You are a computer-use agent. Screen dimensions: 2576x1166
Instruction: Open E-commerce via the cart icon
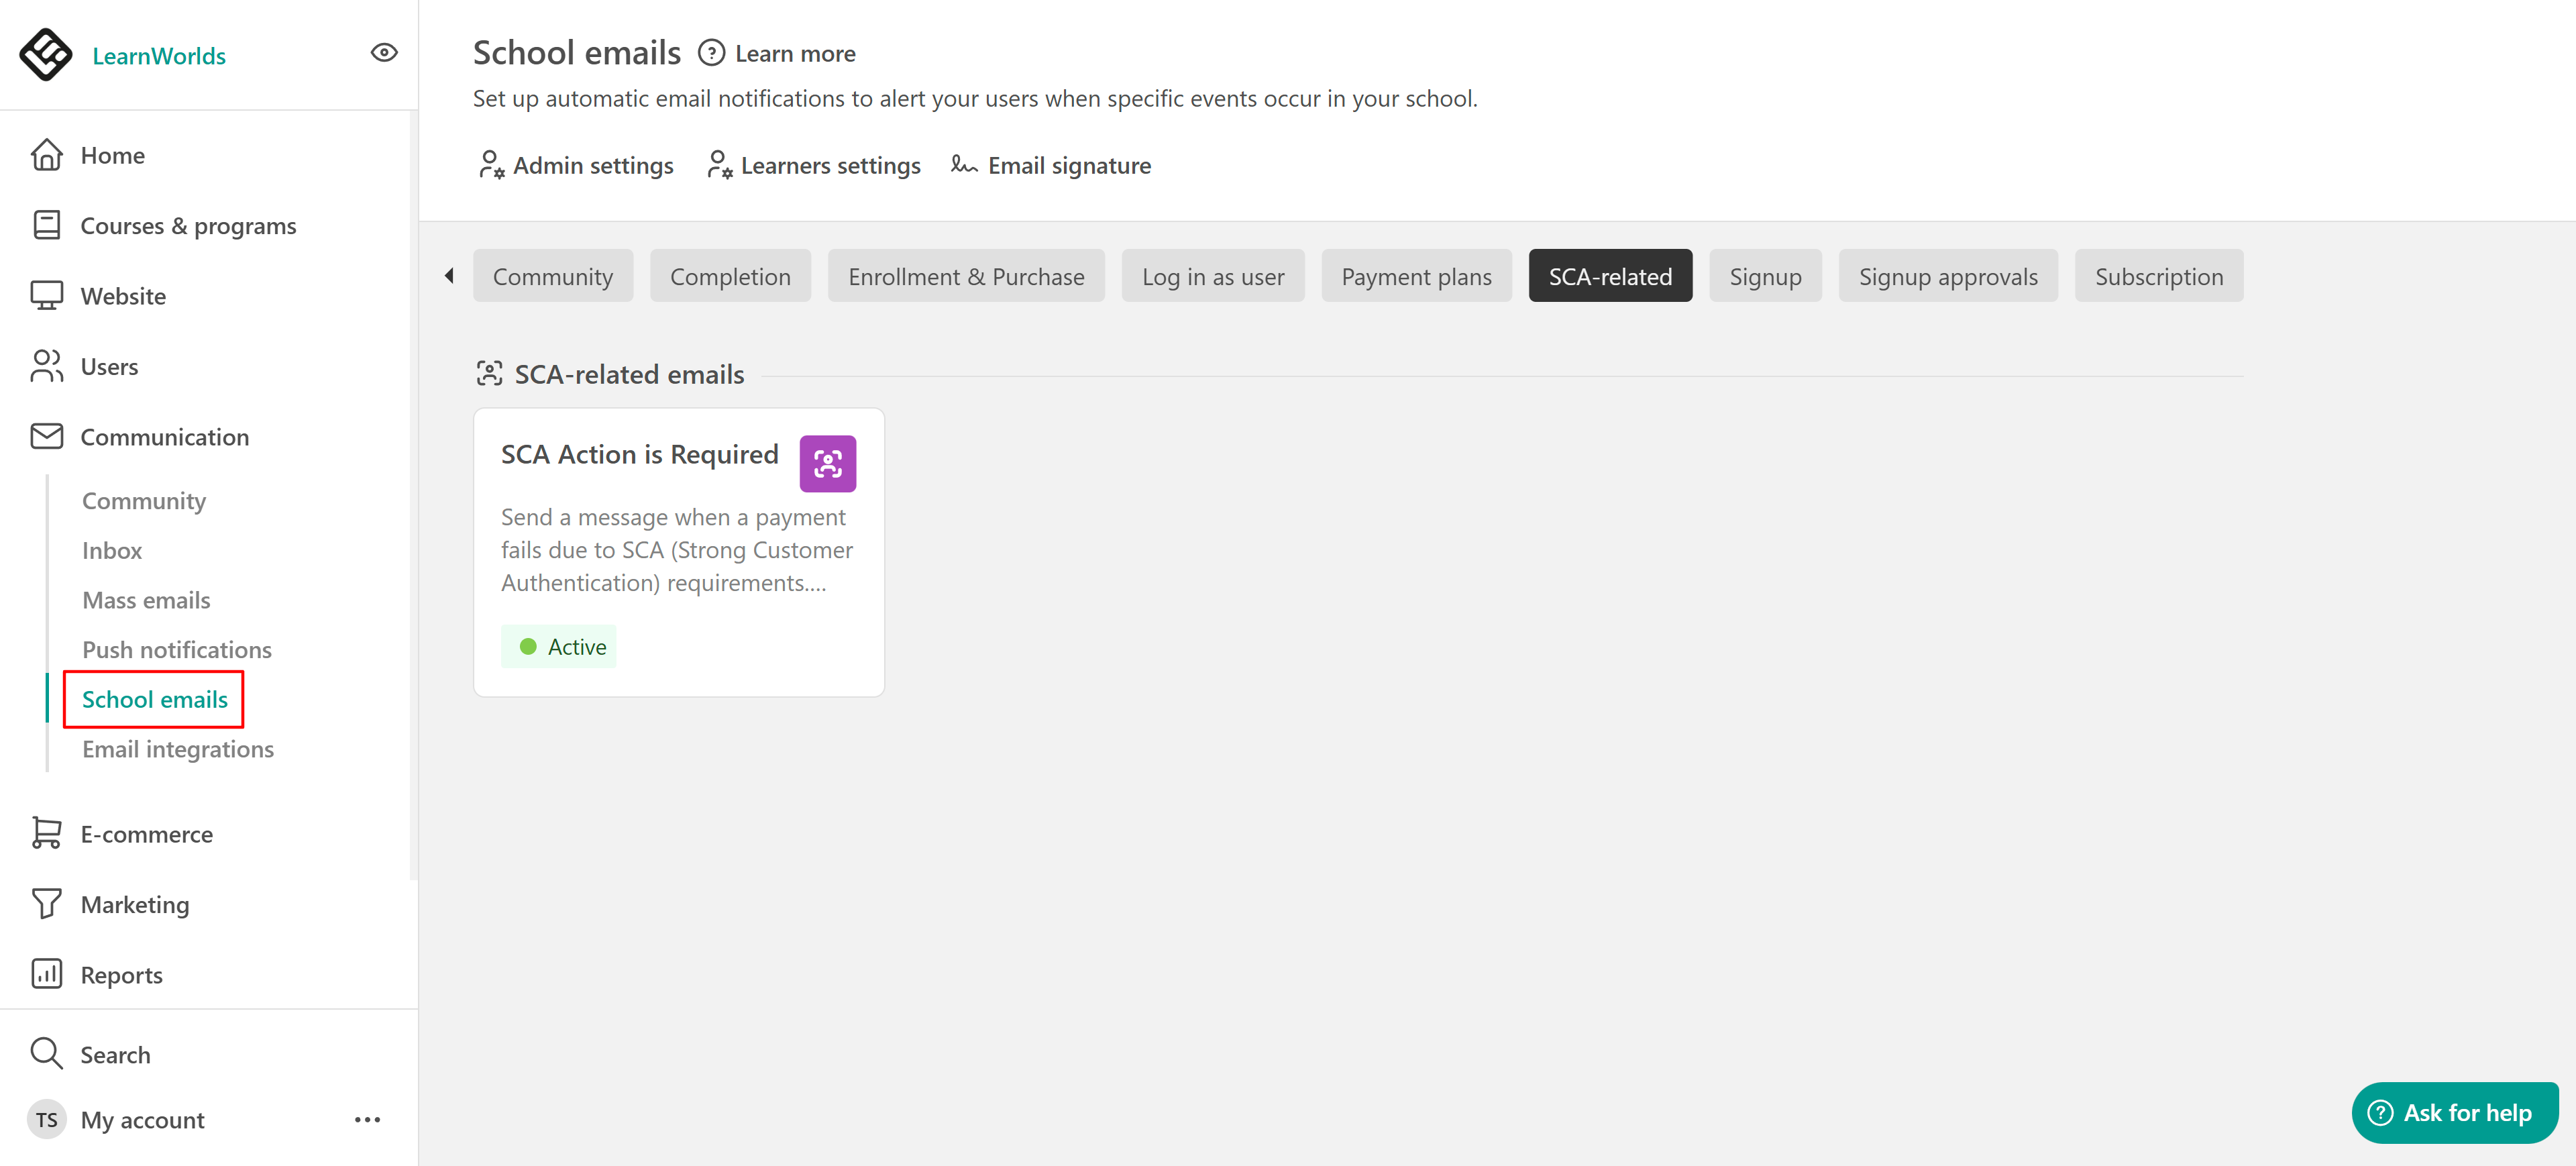[46, 833]
